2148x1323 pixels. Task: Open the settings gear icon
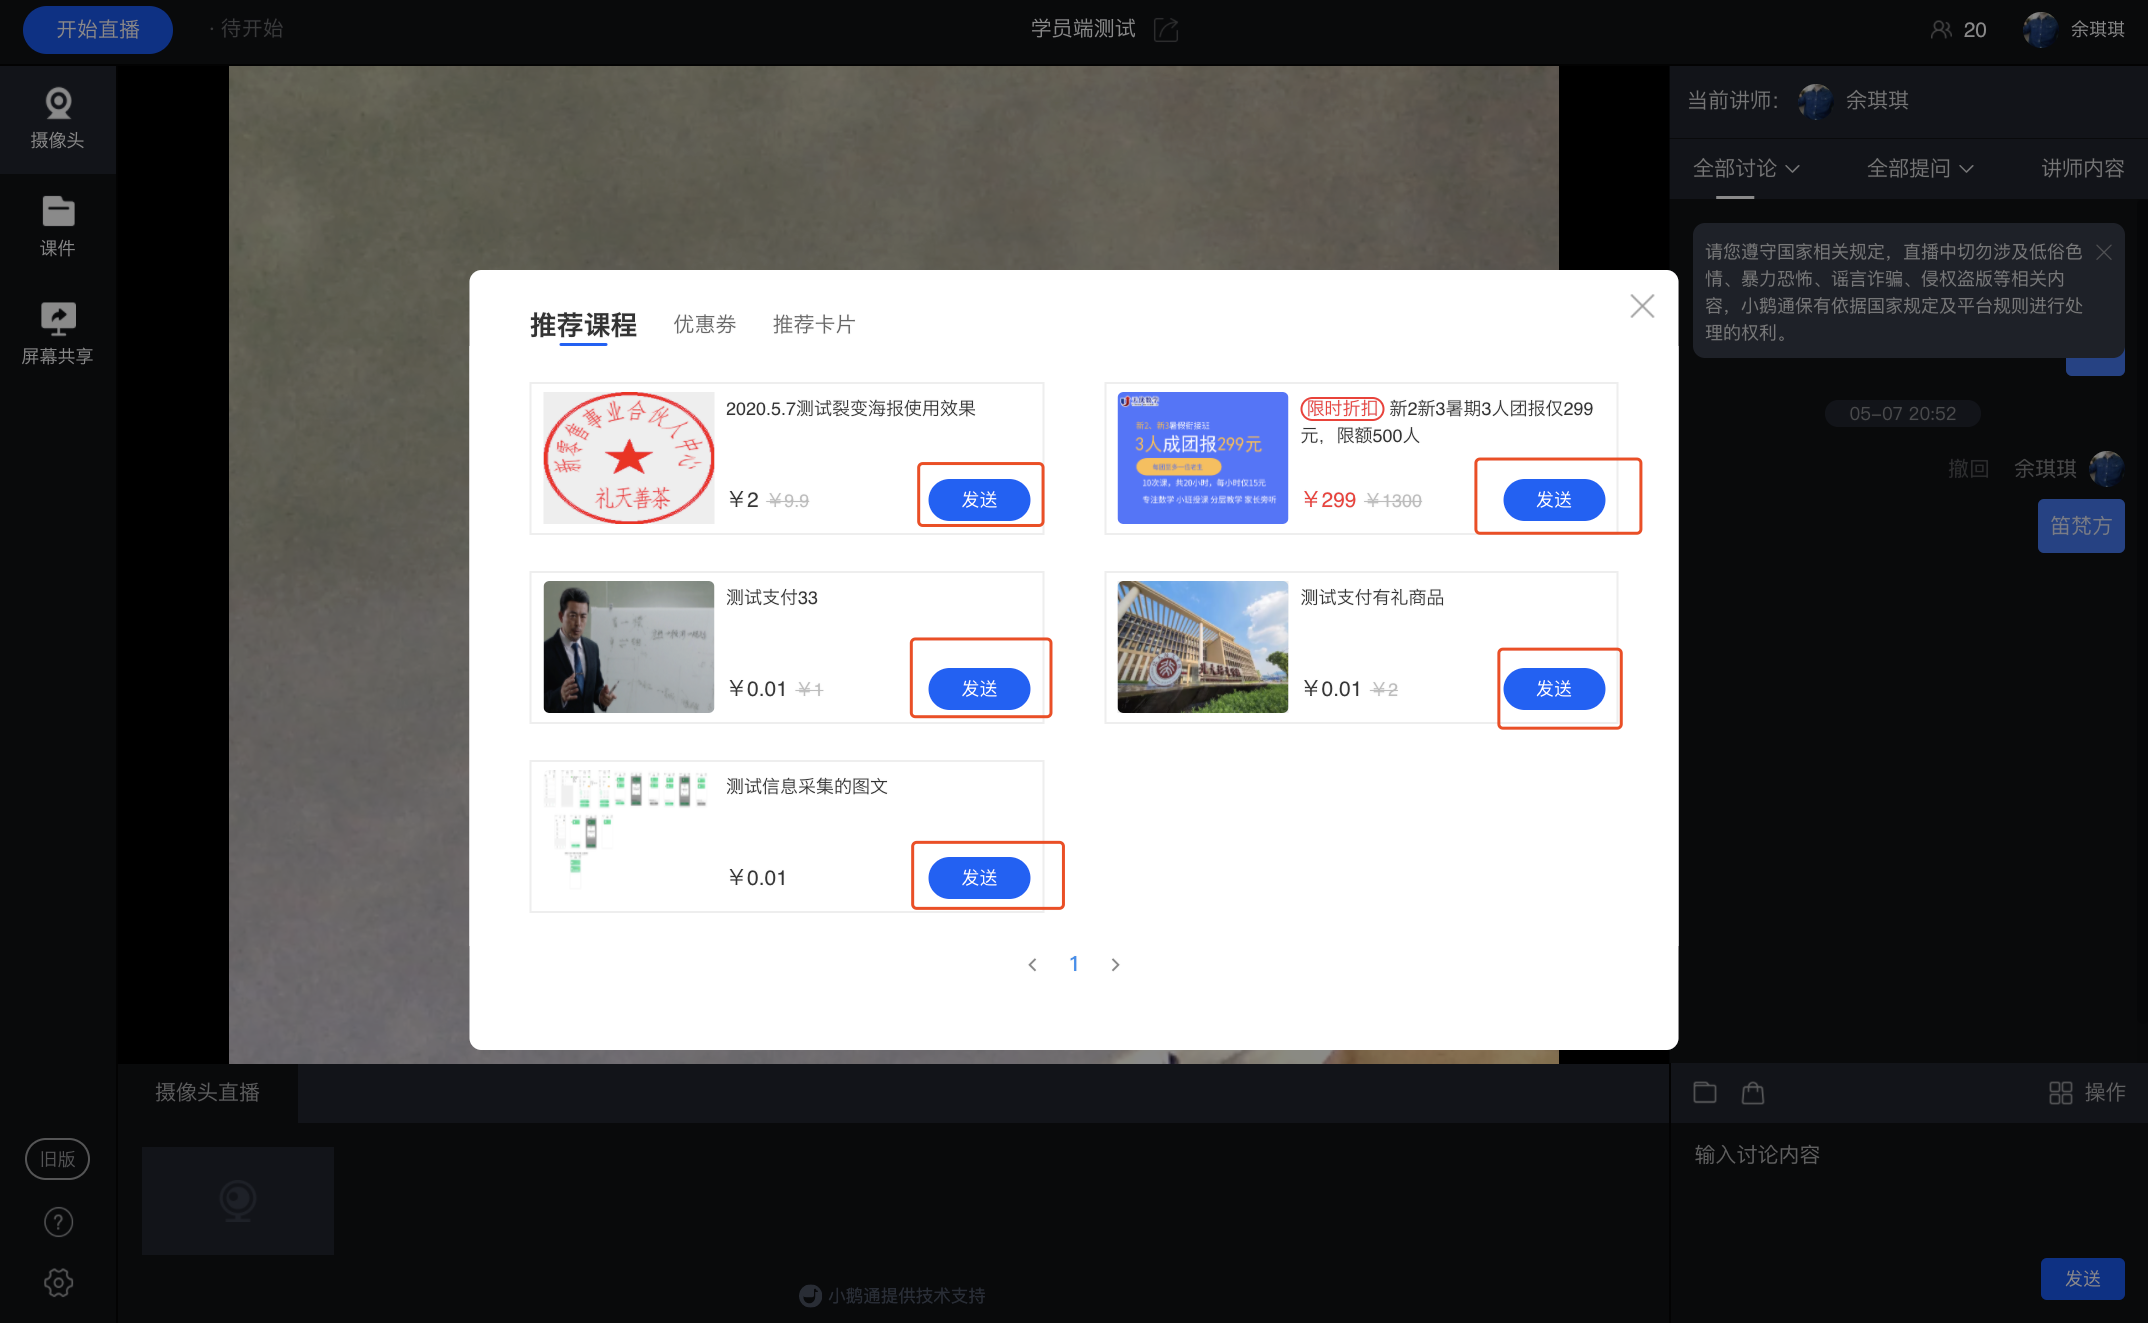click(58, 1282)
